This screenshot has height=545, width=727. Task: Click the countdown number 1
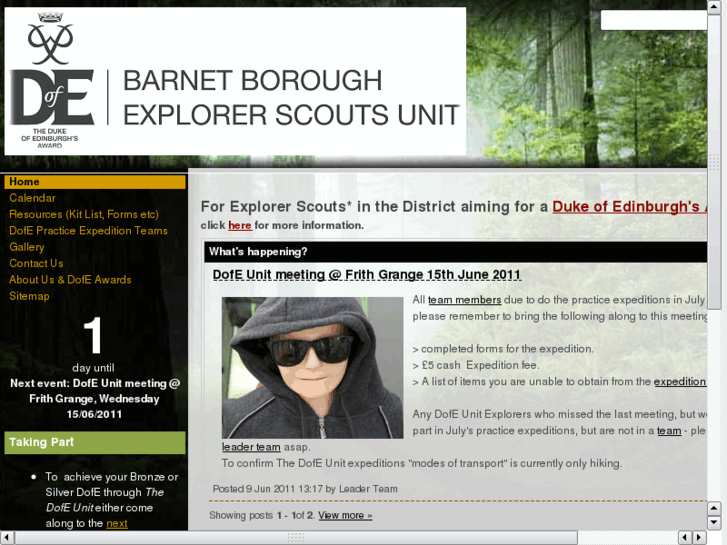[x=93, y=335]
